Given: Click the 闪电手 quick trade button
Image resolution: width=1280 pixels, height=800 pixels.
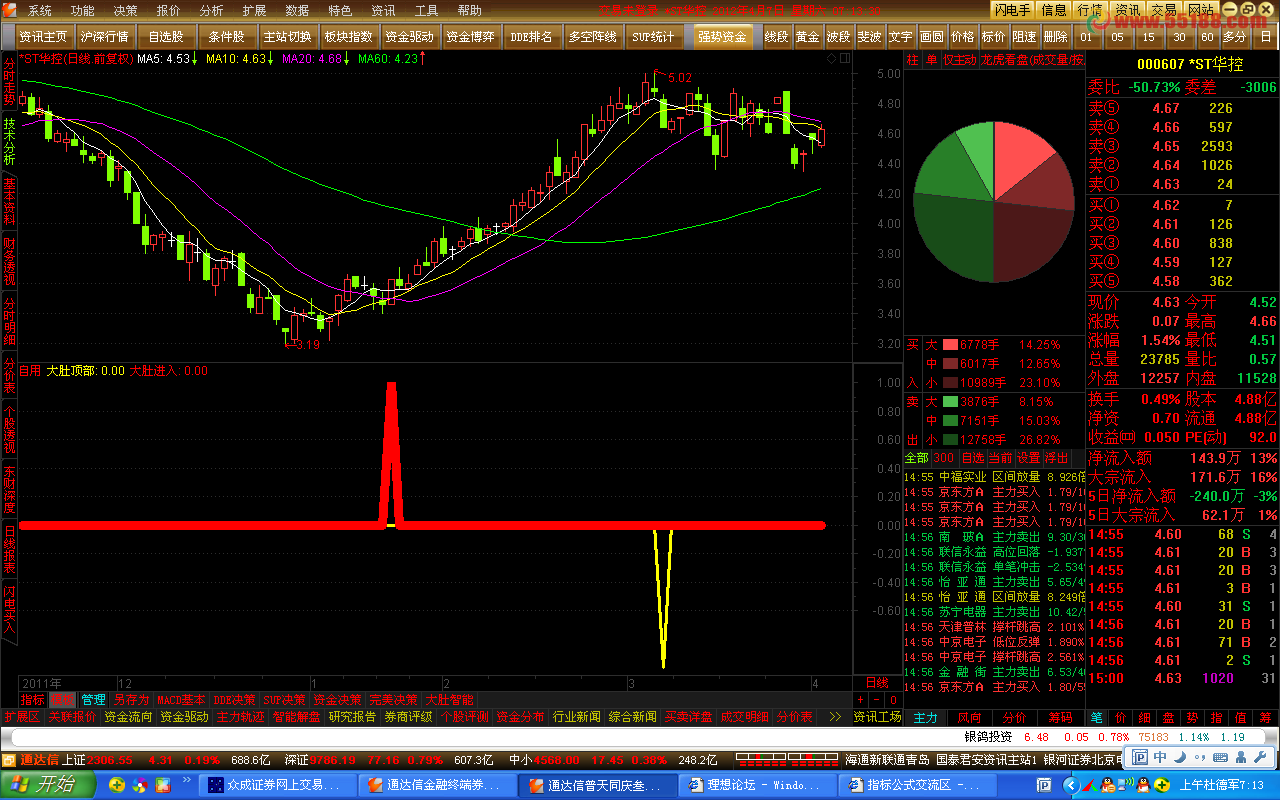Looking at the screenshot, I should pos(1012,10).
